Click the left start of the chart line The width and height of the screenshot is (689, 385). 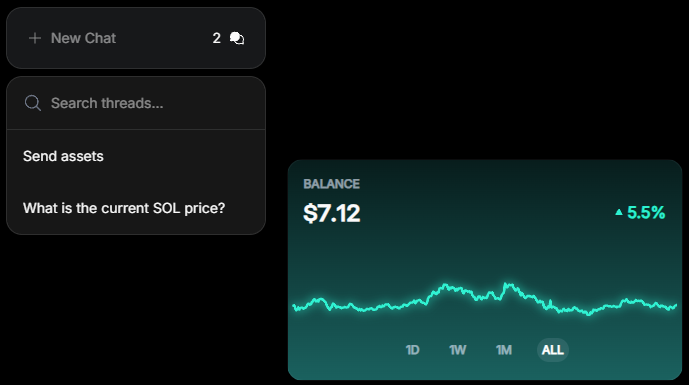click(294, 307)
